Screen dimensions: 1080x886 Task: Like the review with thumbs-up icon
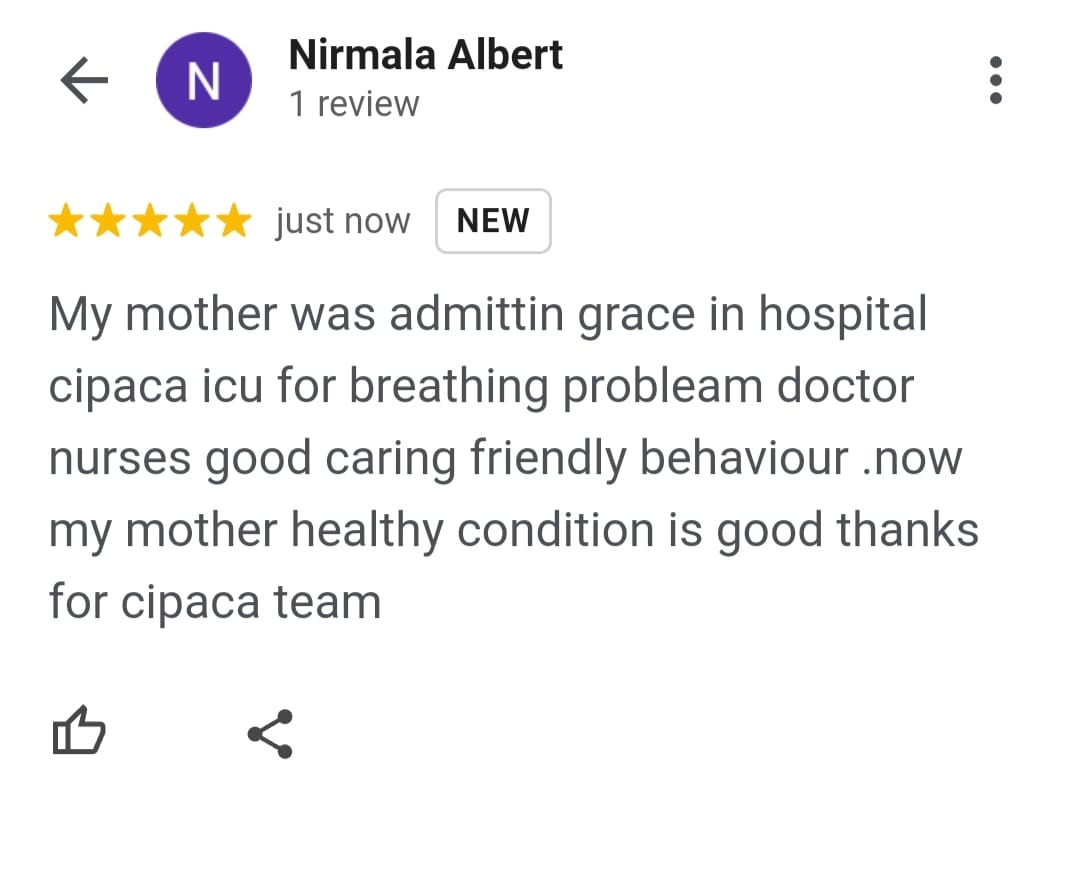[77, 732]
